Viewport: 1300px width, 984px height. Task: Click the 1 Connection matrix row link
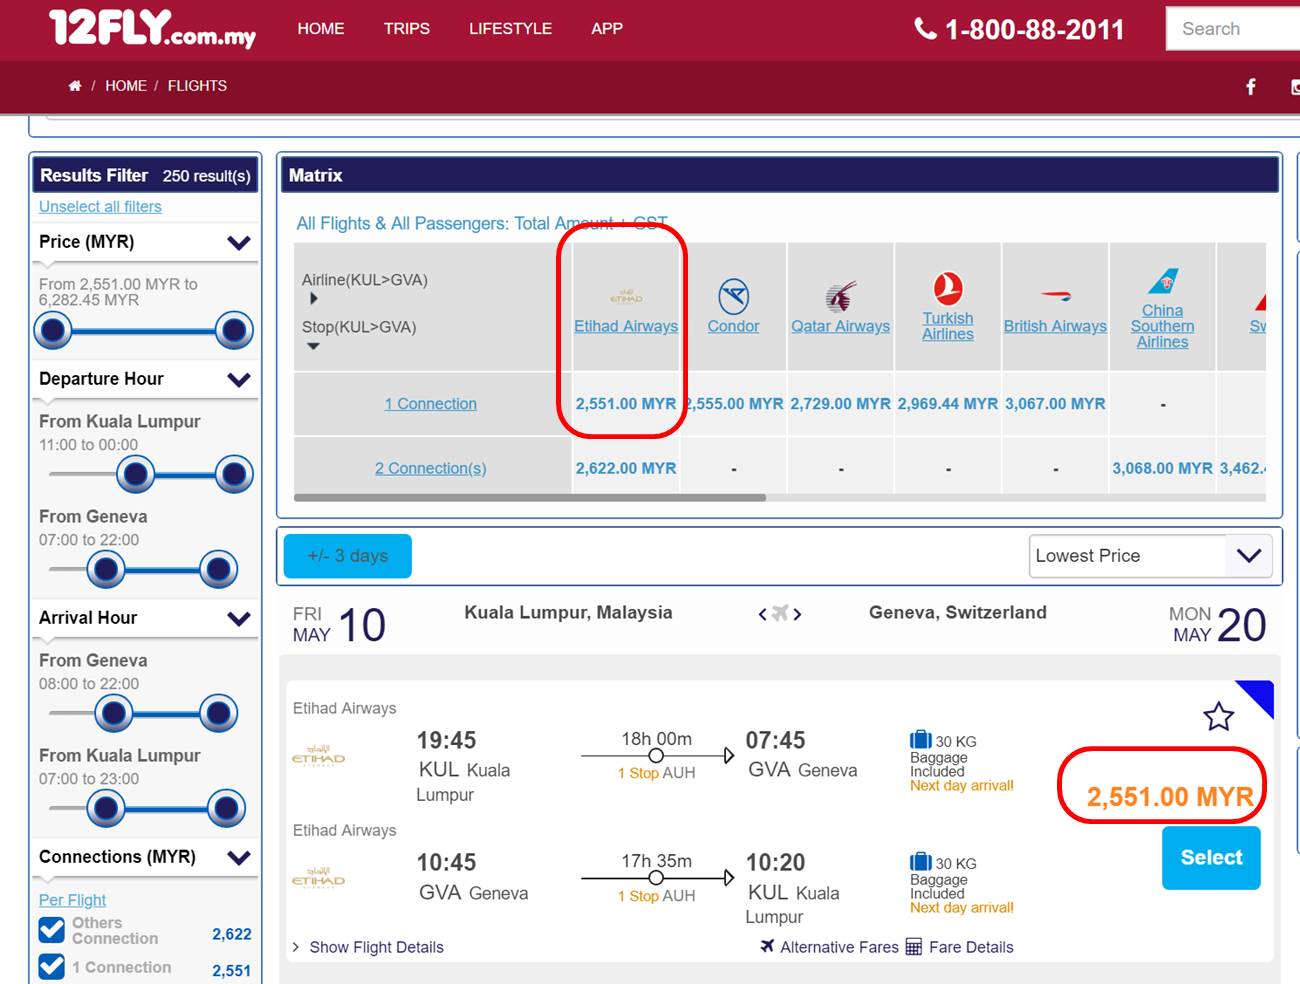431,404
